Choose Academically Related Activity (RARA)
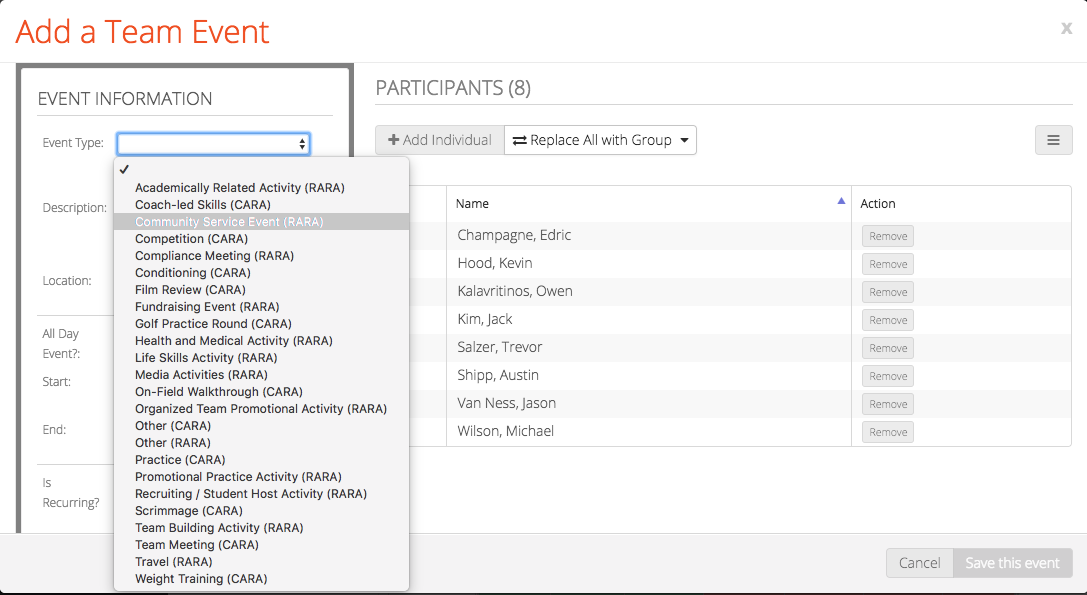The width and height of the screenshot is (1087, 595). [x=261, y=188]
